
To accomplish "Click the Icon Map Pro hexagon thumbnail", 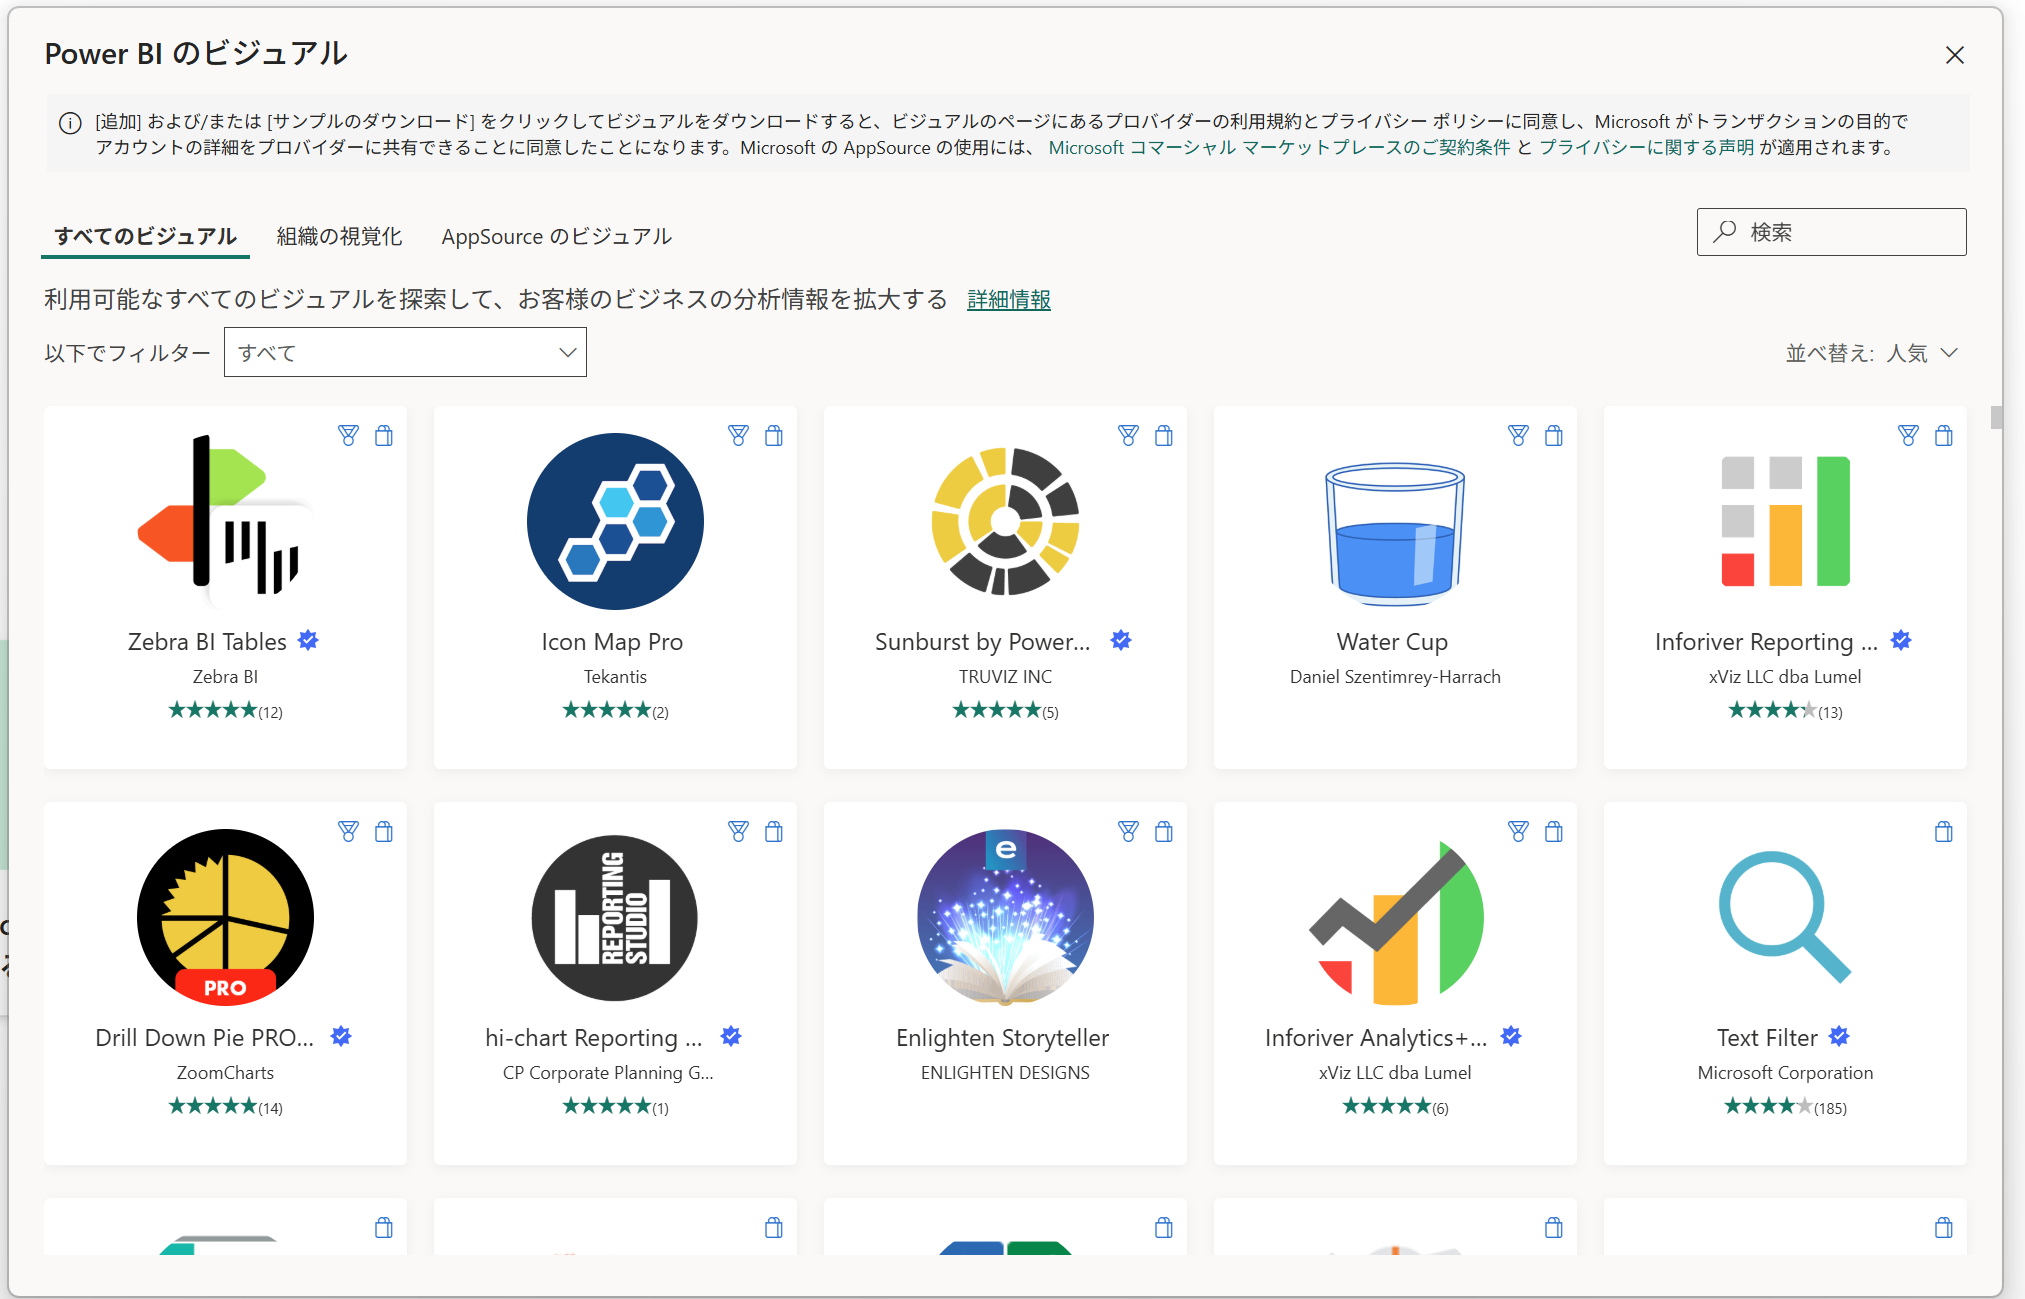I will (615, 521).
